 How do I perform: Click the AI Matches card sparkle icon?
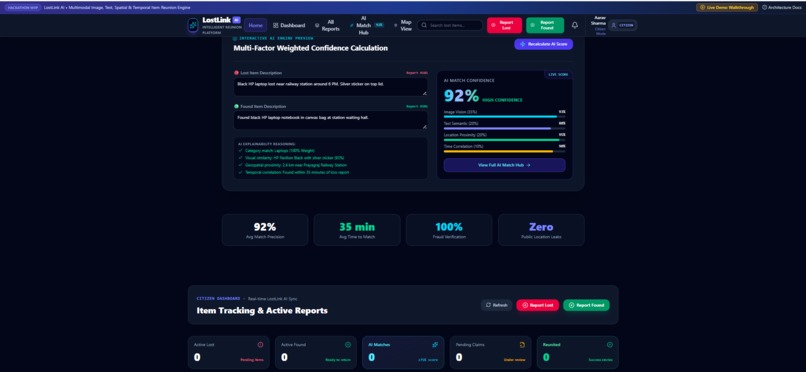[x=435, y=345]
